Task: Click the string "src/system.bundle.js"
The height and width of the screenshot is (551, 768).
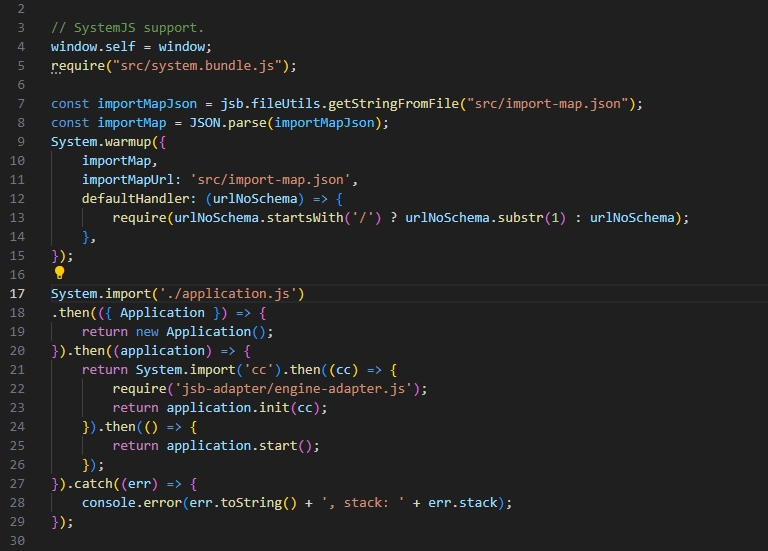Action: 197,66
